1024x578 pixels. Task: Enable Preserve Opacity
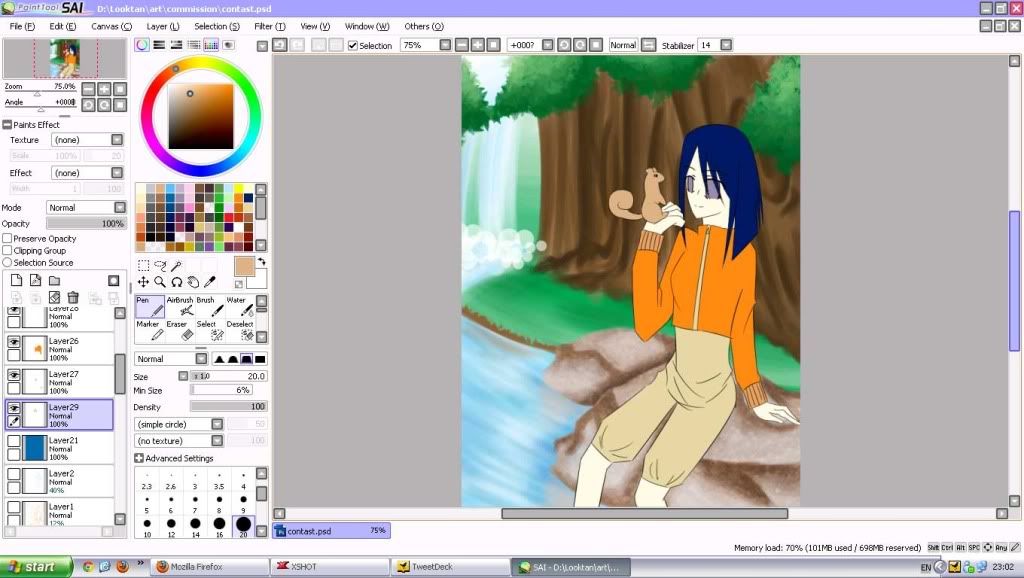pos(7,238)
